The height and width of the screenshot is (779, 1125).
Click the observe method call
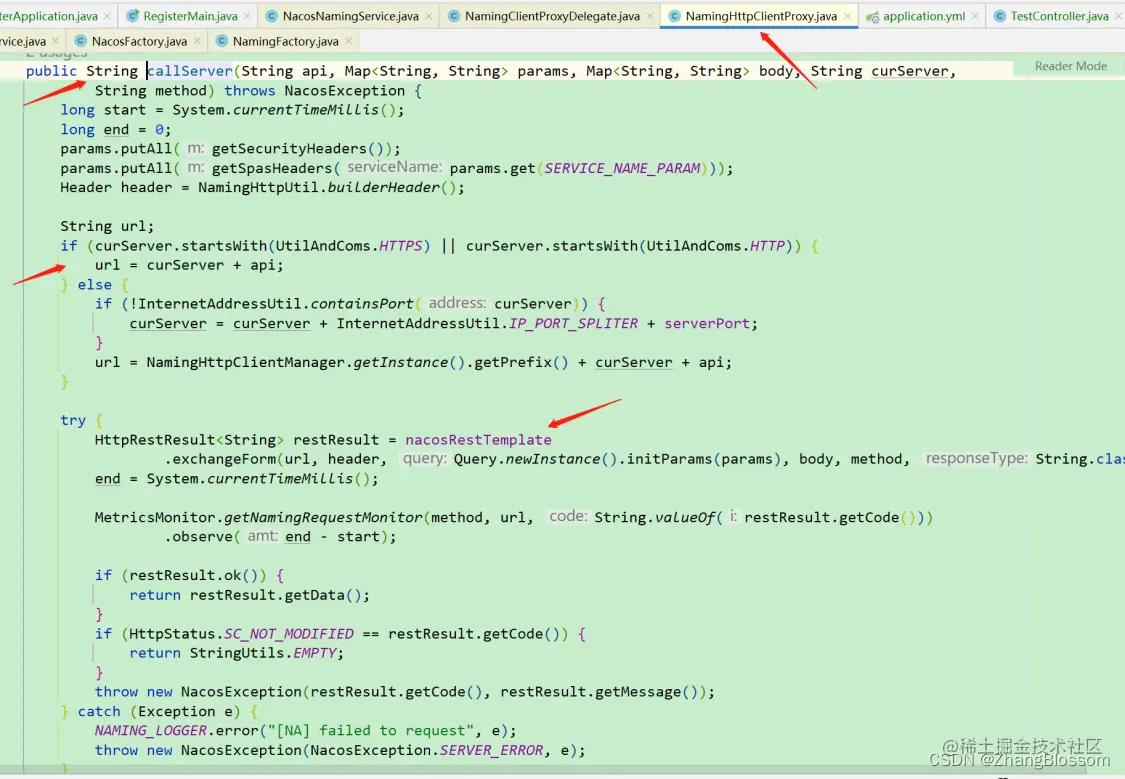[x=202, y=537]
